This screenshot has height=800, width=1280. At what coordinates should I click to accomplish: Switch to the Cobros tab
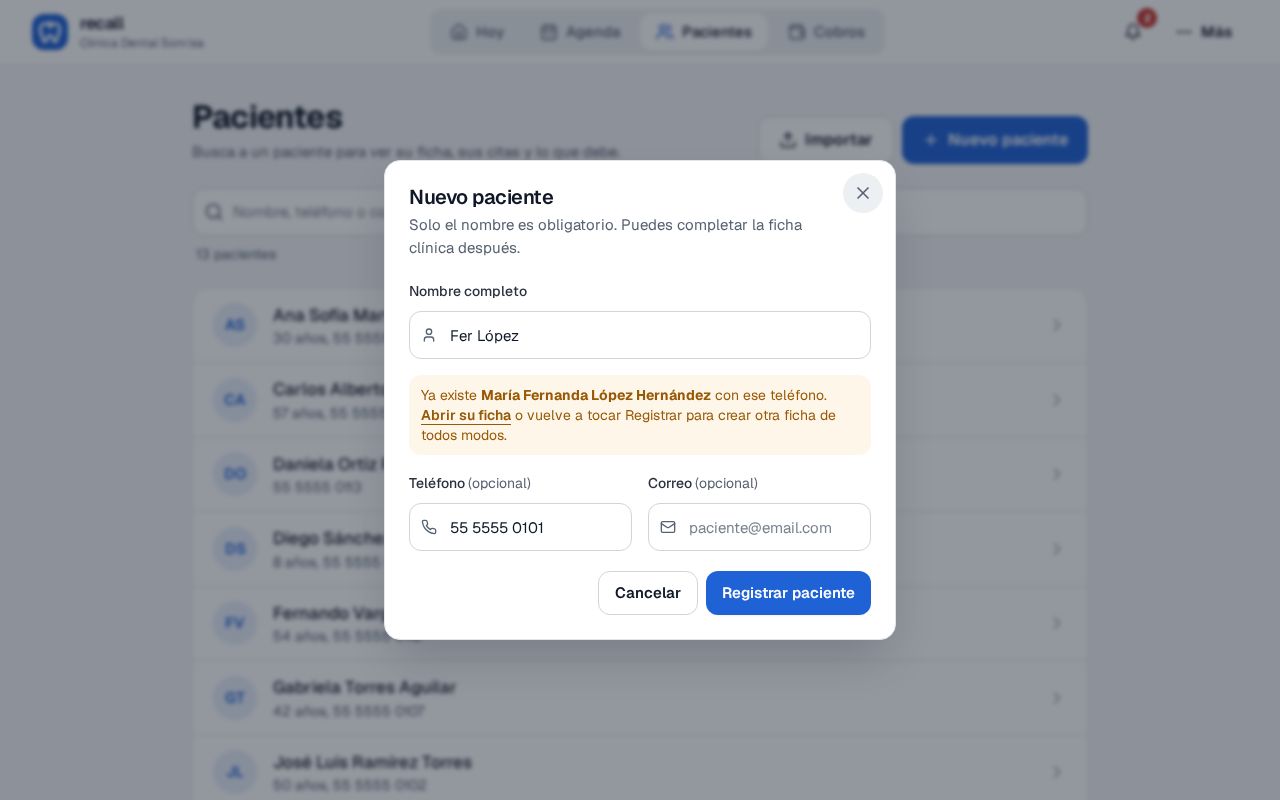(826, 32)
